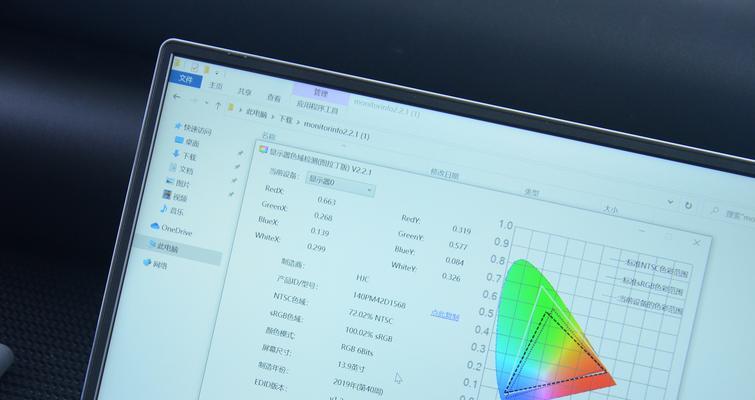Sort by the 大小 column header
The image size is (755, 400).
click(610, 209)
